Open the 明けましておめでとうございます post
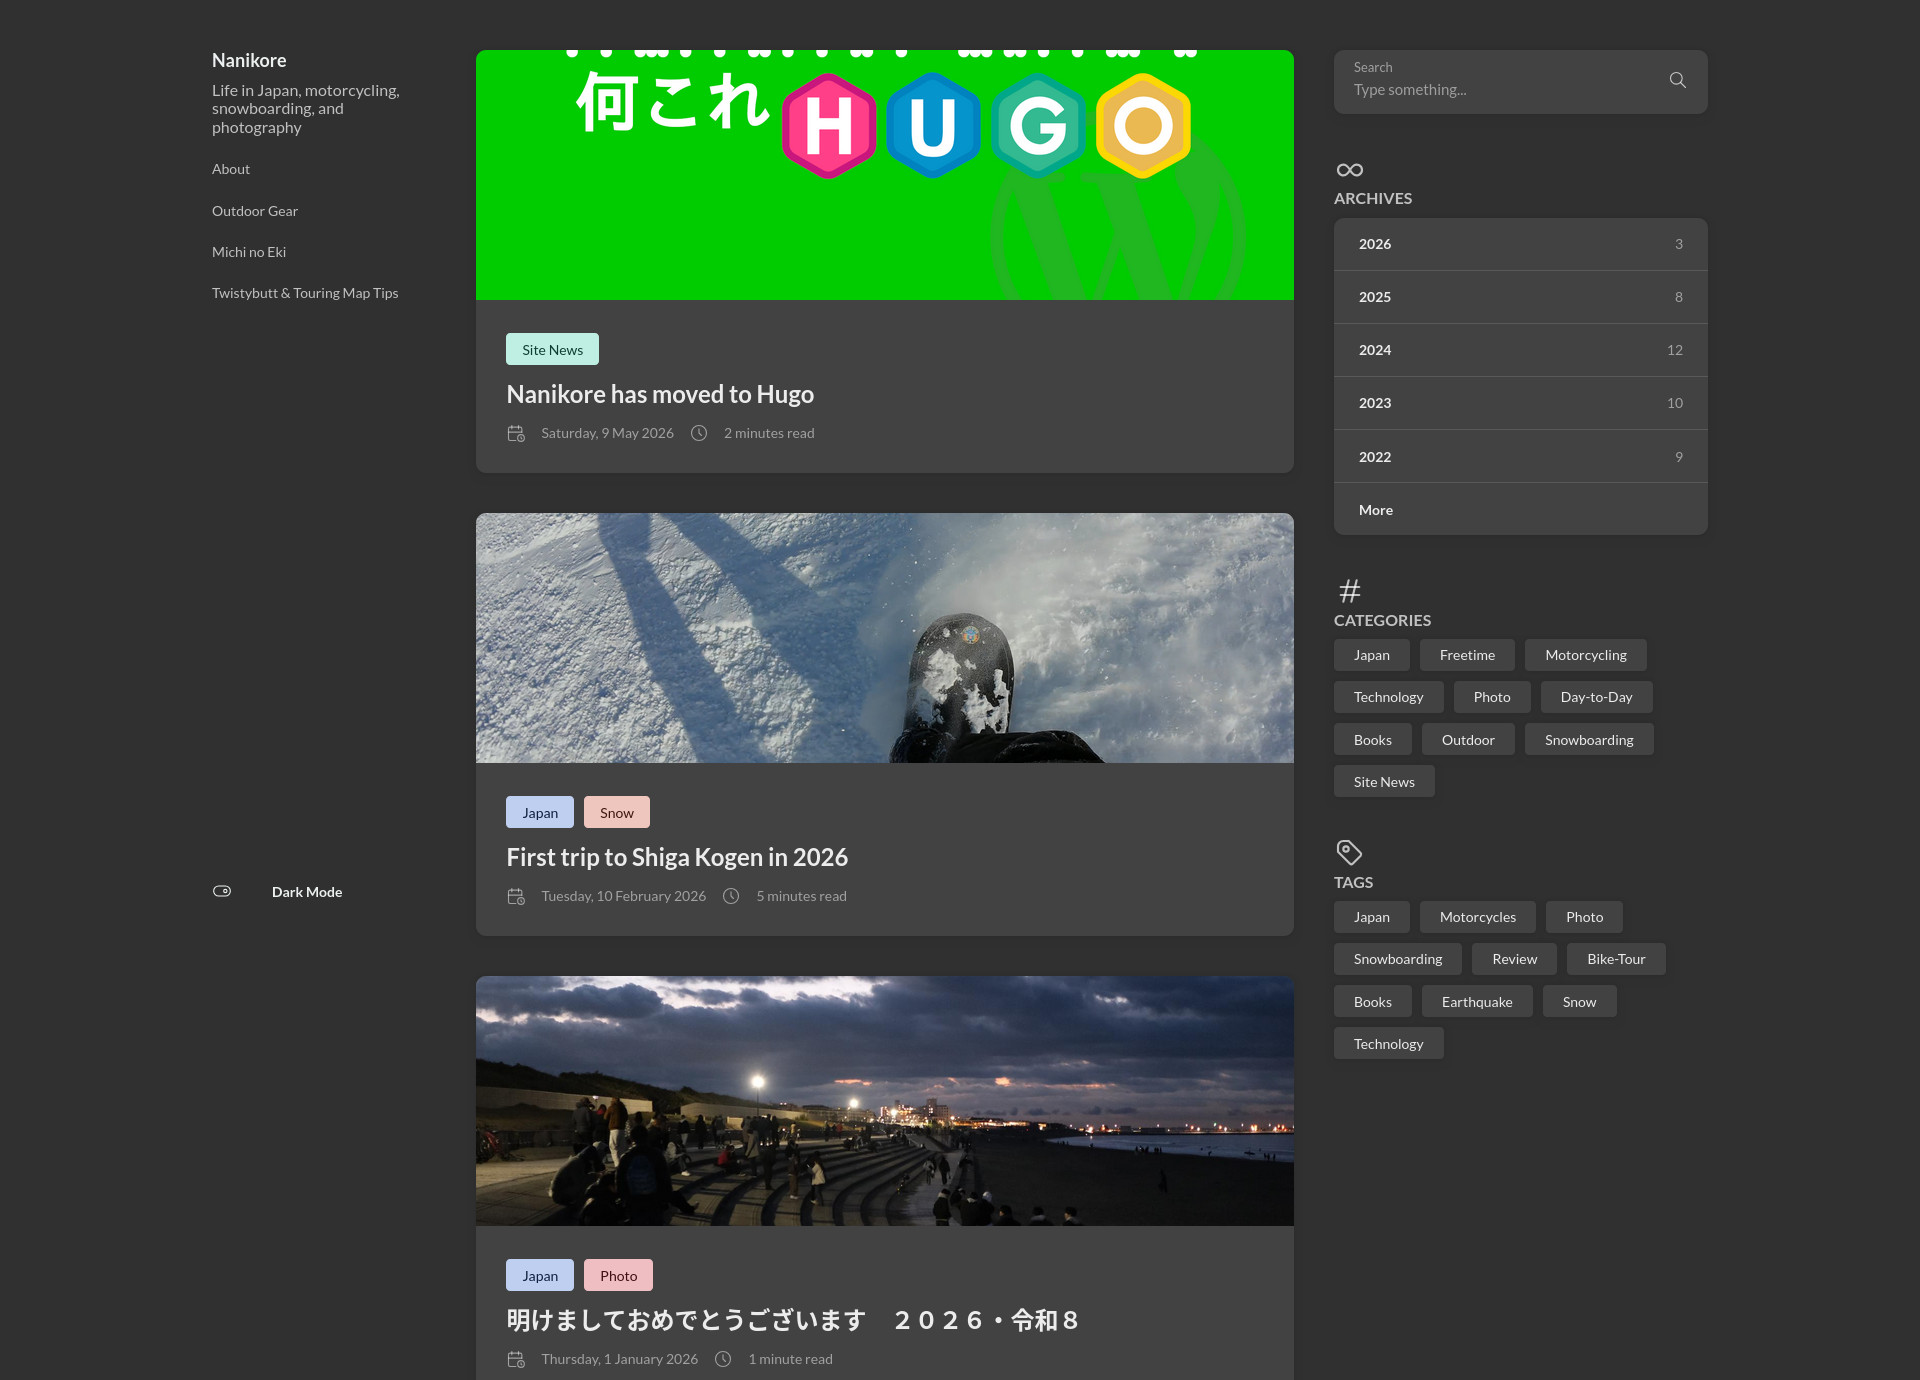Viewport: 1920px width, 1380px height. pos(792,1320)
